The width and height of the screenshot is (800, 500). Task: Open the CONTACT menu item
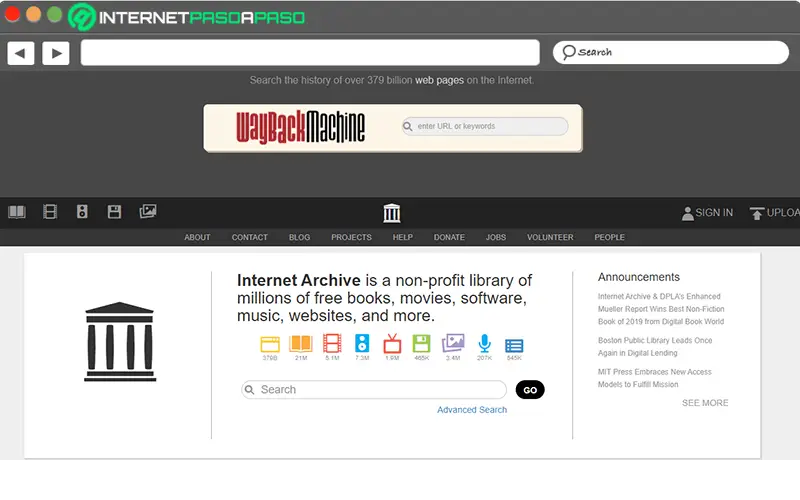pyautogui.click(x=249, y=237)
